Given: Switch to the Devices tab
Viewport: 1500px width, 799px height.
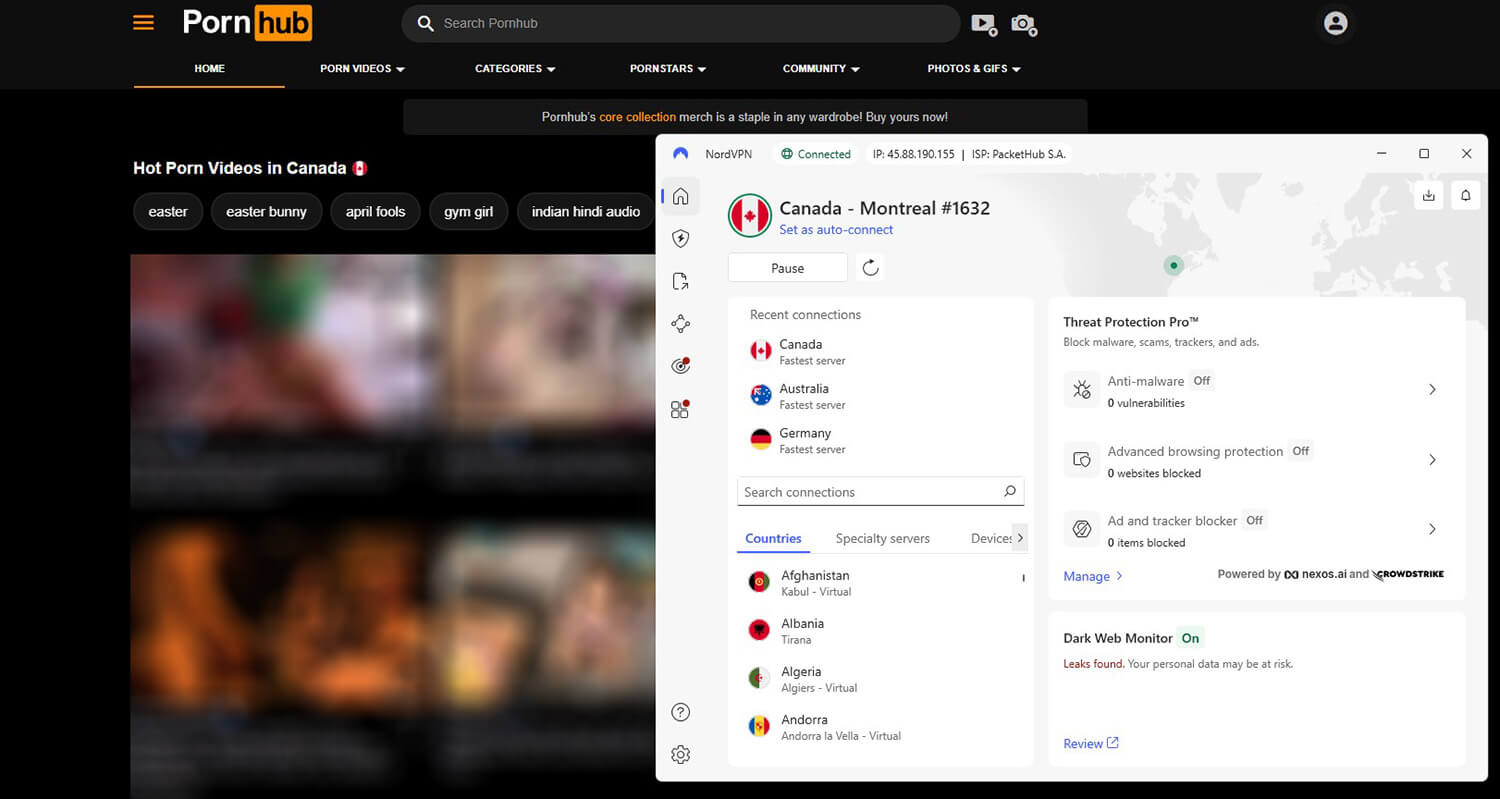Looking at the screenshot, I should (x=991, y=538).
